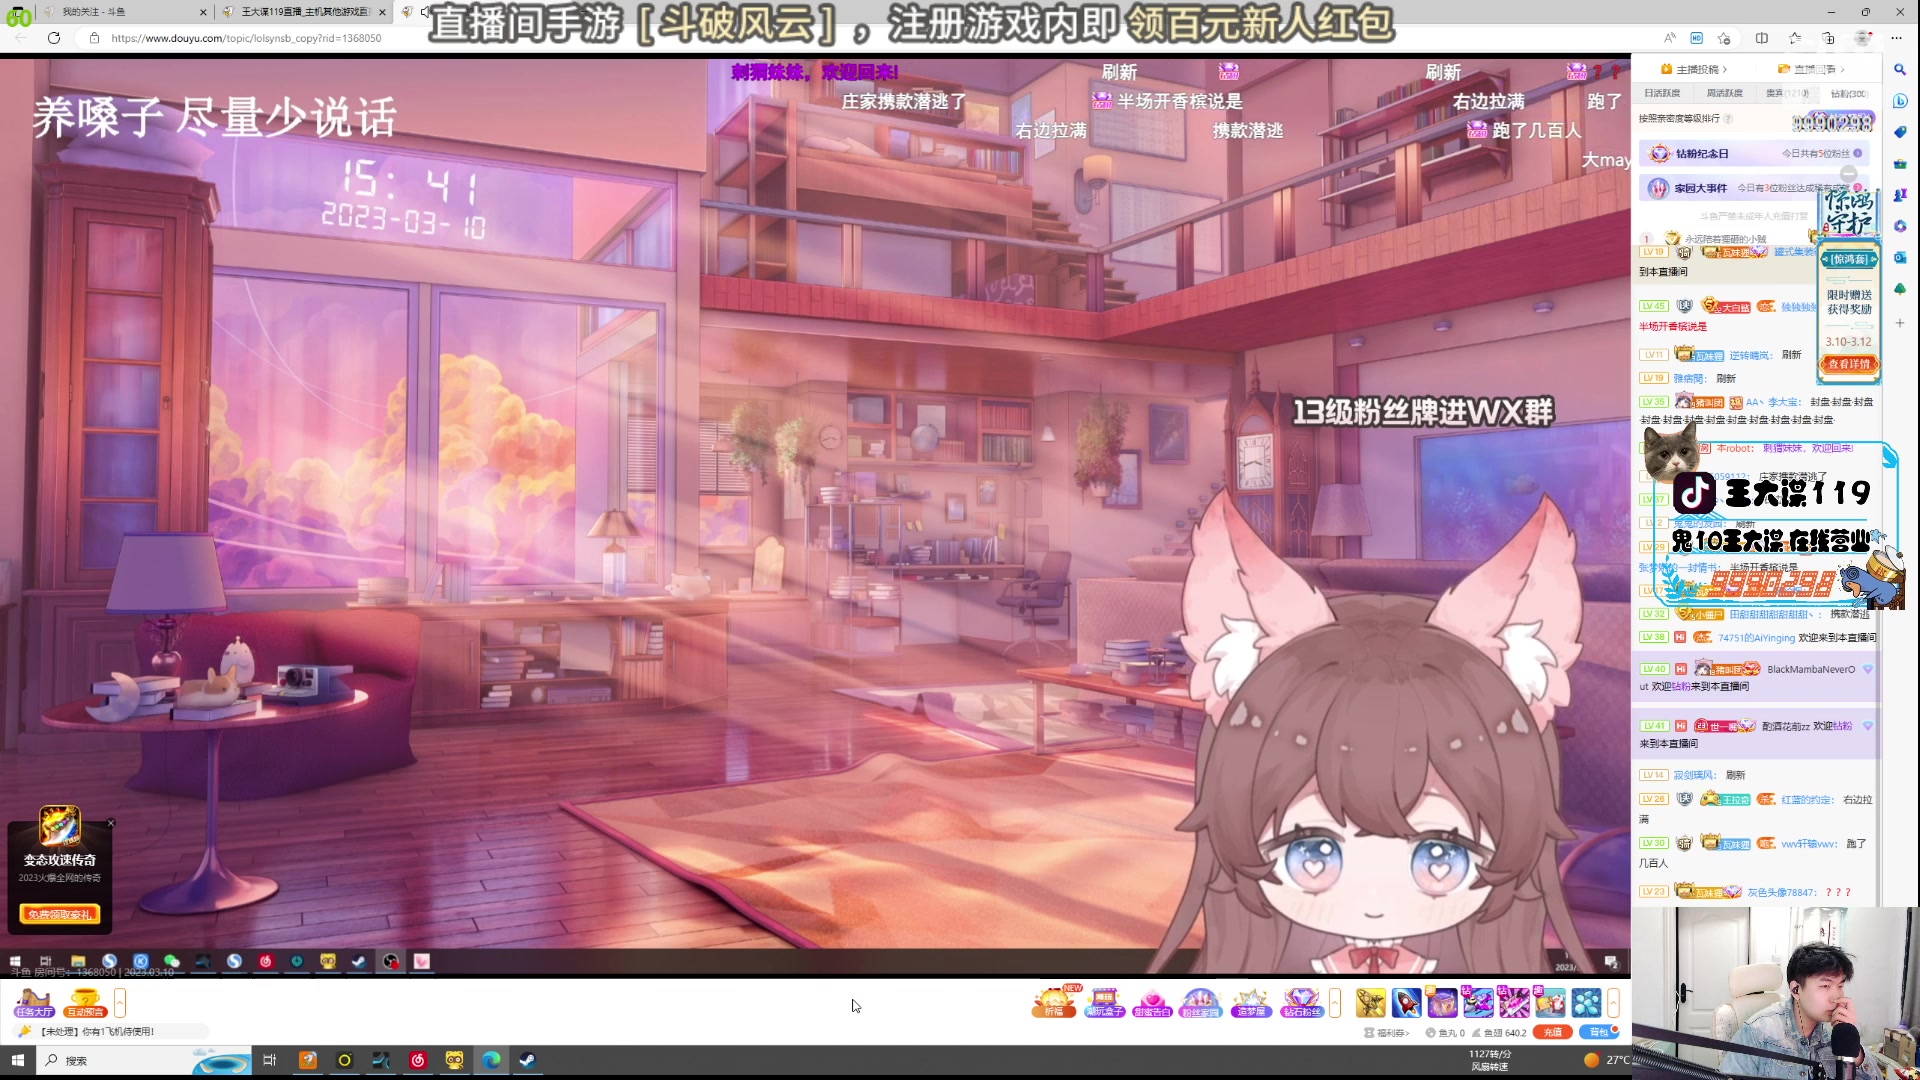This screenshot has height=1080, width=1920.
Task: Click the streamer webcam thumbnail
Action: 1775,993
